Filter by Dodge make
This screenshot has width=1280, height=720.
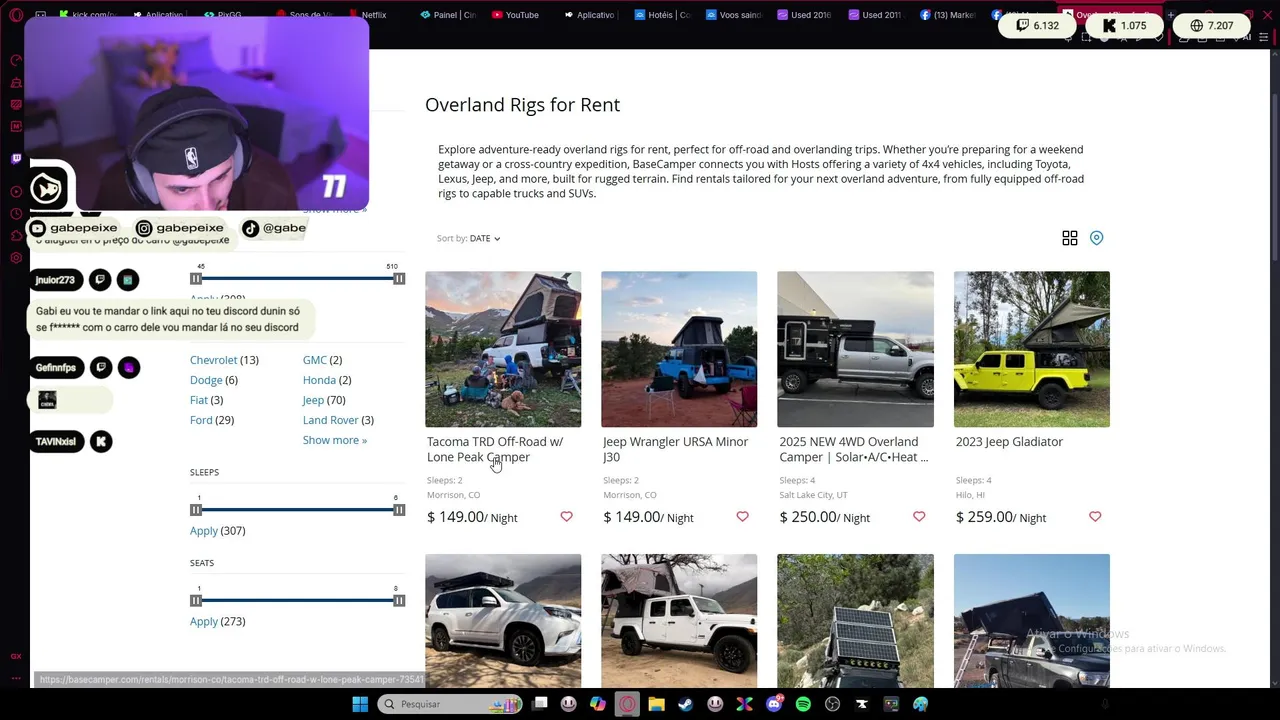tap(206, 380)
